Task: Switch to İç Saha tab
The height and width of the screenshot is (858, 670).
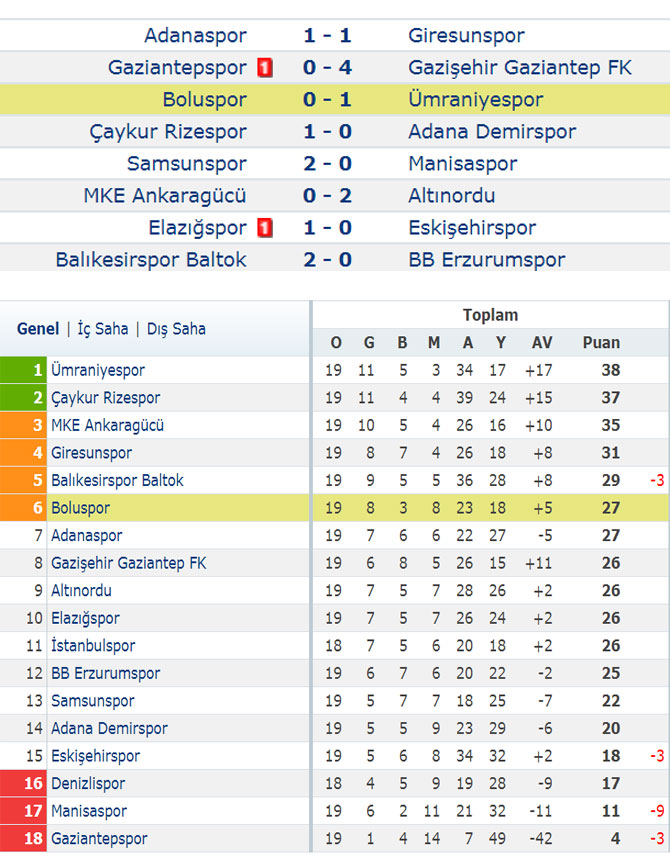Action: point(103,329)
